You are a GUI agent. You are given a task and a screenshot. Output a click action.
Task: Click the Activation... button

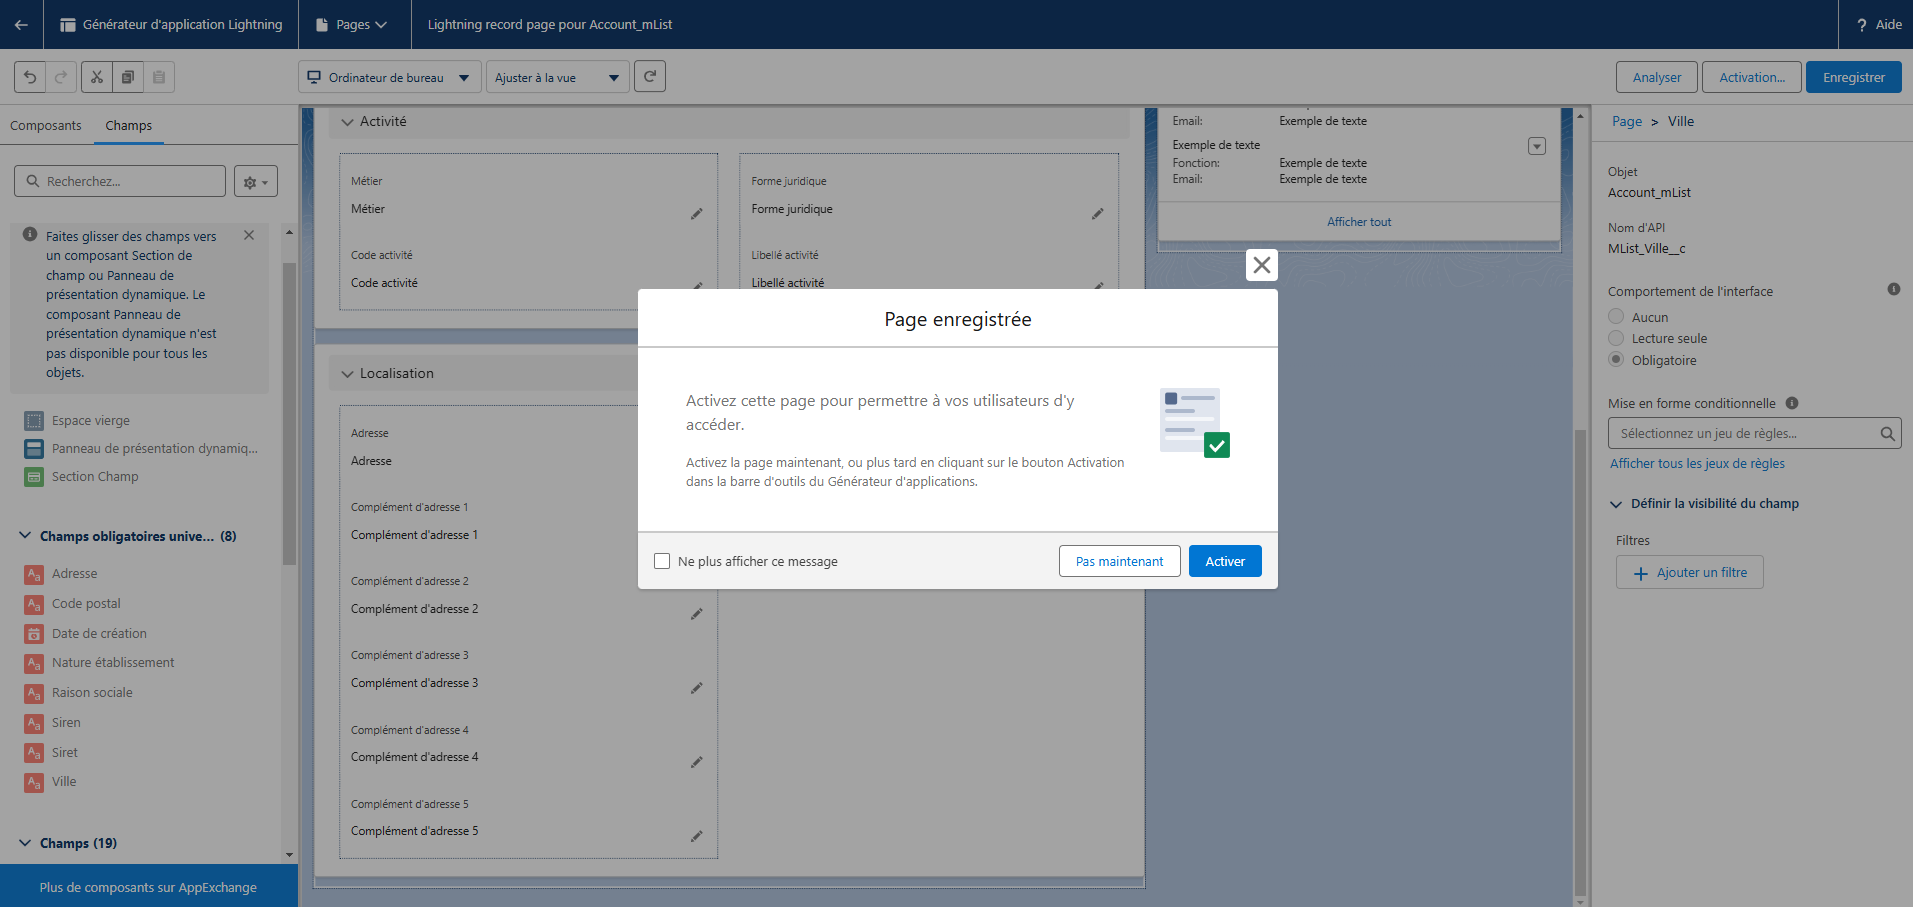(x=1752, y=77)
